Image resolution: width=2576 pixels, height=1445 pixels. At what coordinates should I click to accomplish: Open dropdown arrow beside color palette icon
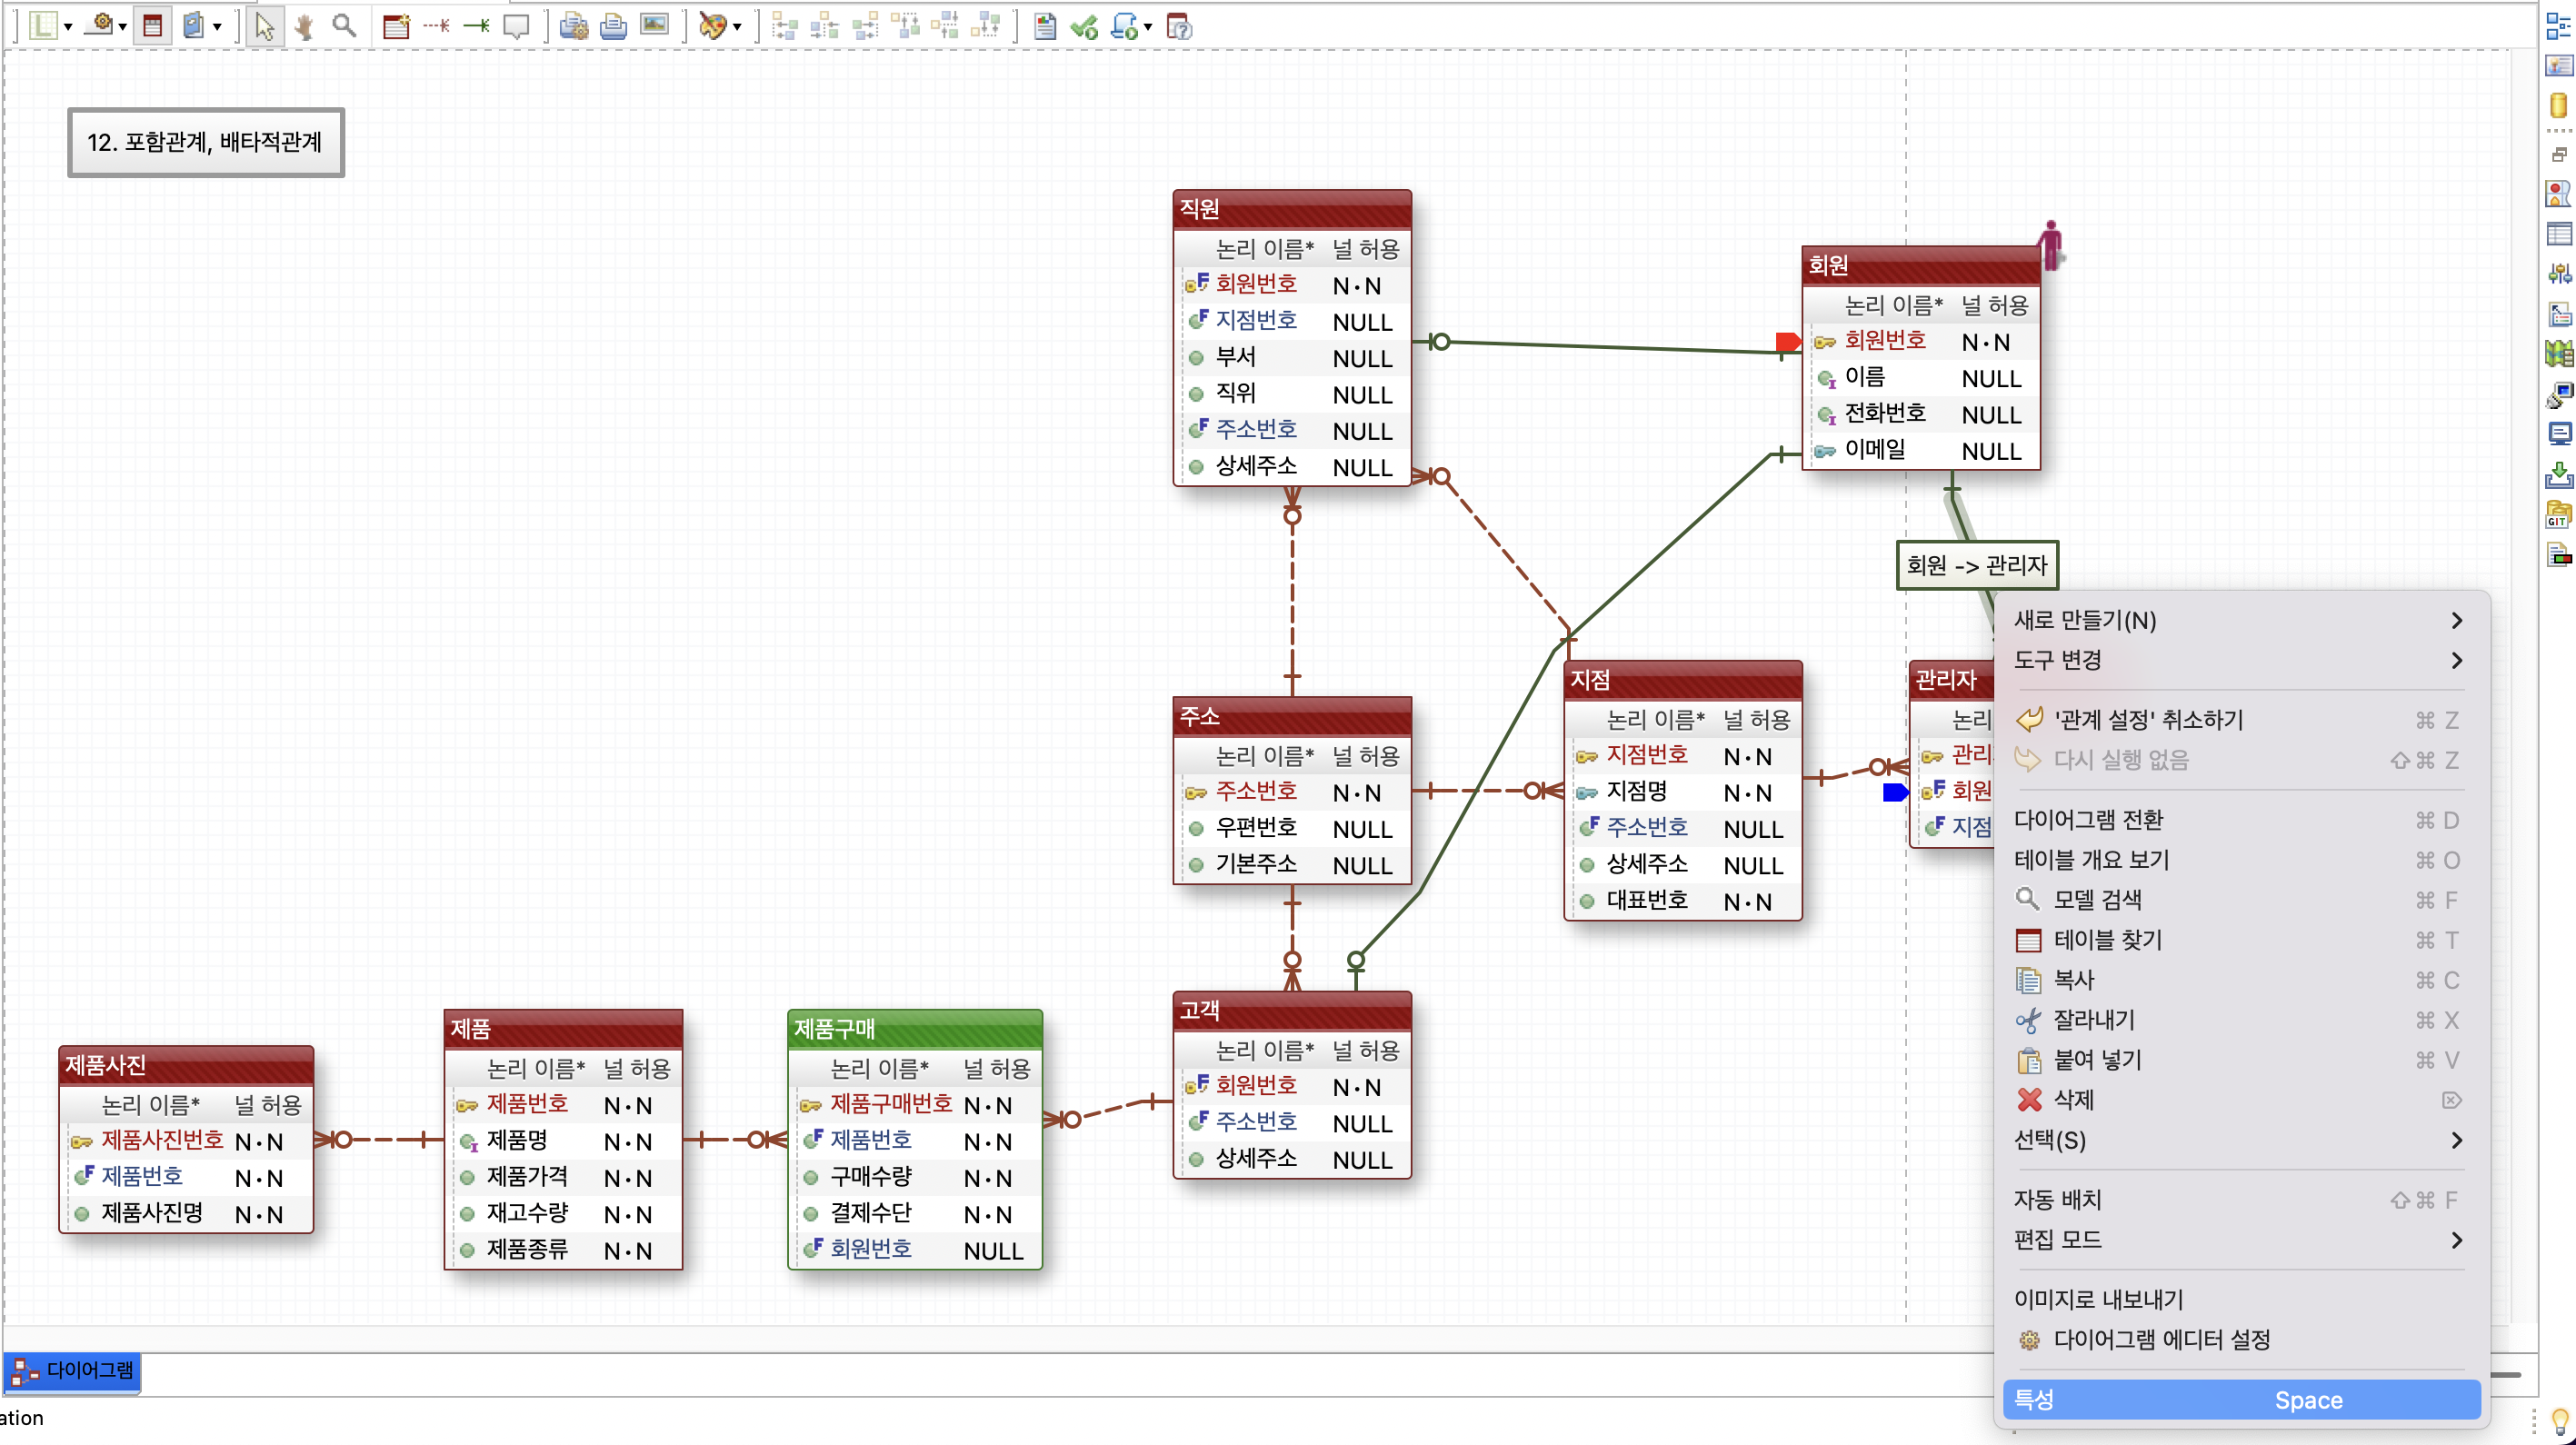click(737, 27)
